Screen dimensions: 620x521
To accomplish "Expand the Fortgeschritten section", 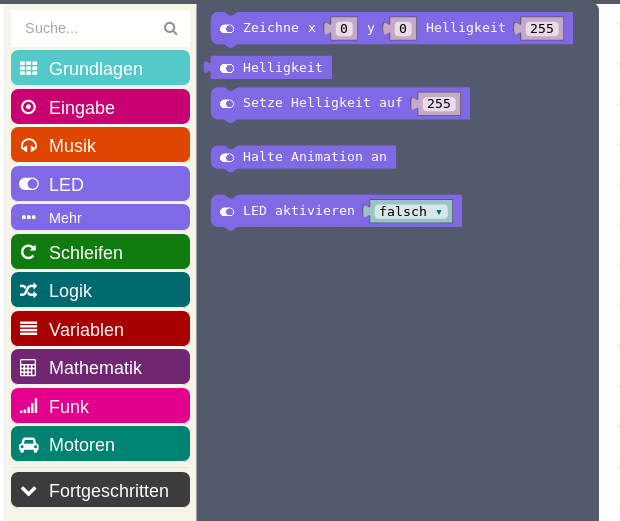I will 100,490.
